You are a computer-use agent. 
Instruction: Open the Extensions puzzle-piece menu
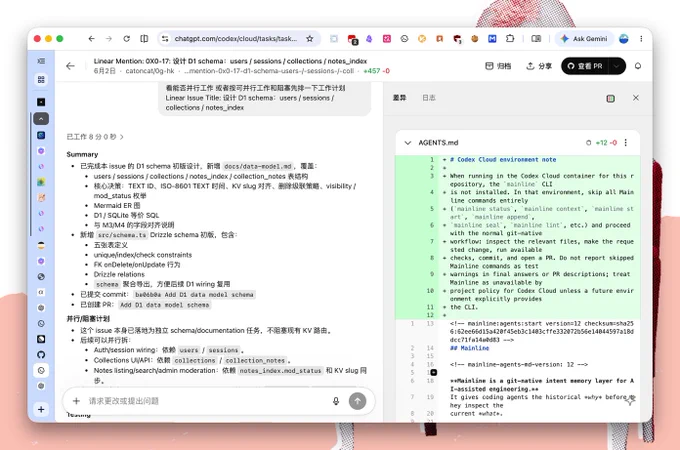510,39
